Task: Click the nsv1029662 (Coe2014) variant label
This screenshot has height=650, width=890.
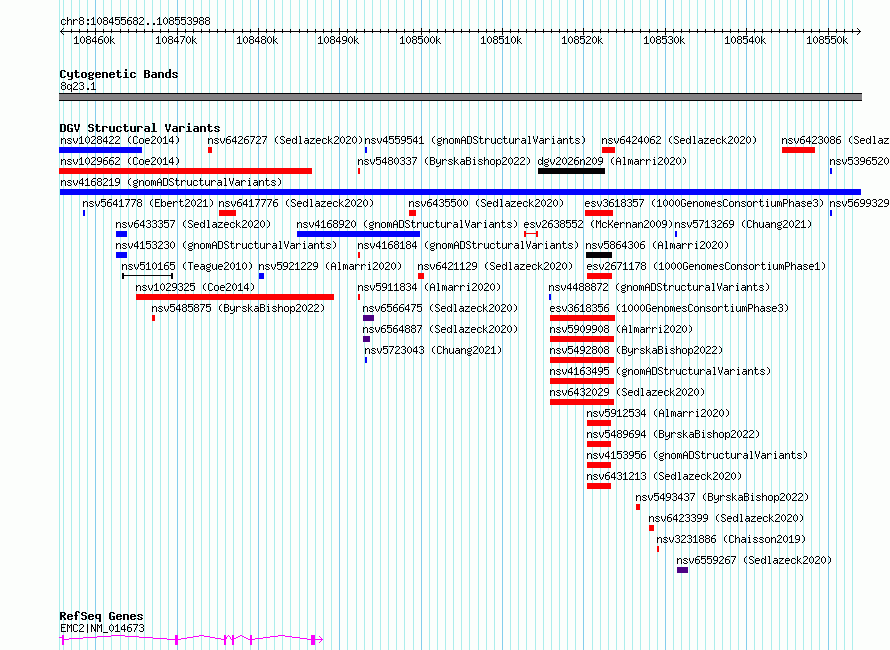Action: [120, 161]
